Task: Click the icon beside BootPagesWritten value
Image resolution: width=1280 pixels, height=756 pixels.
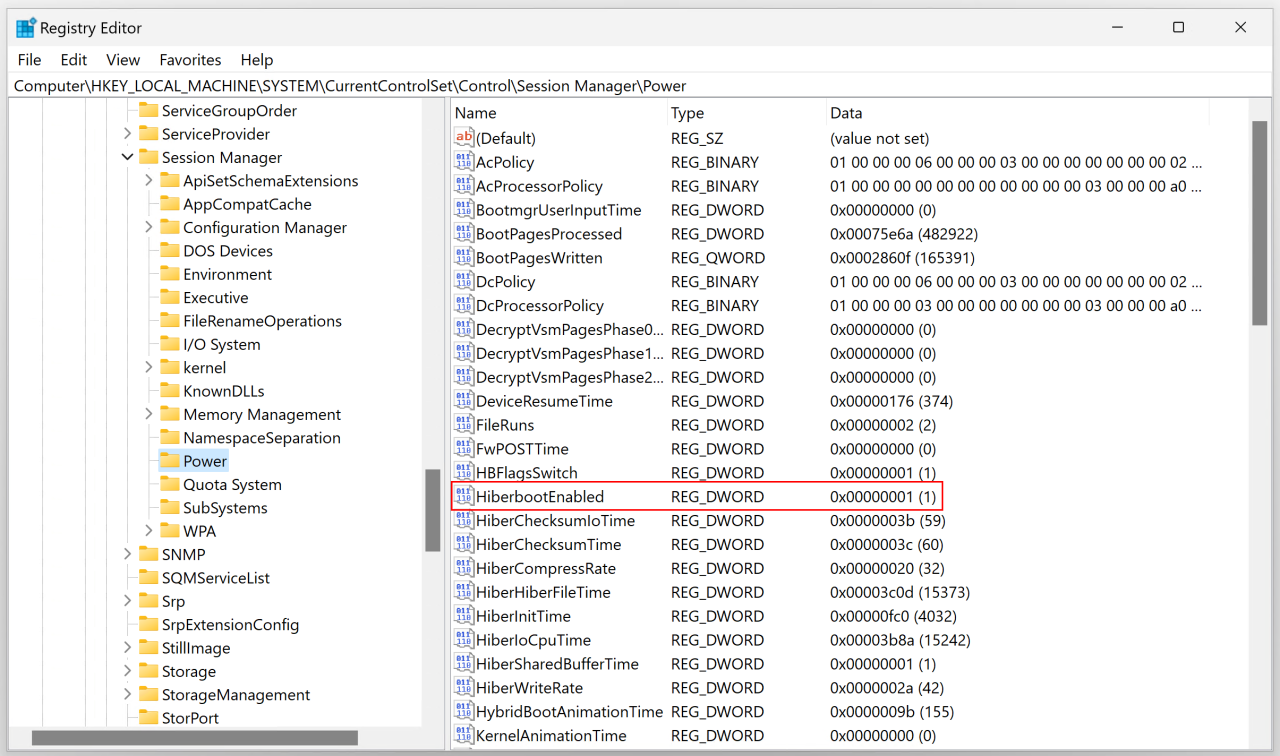Action: (x=464, y=258)
